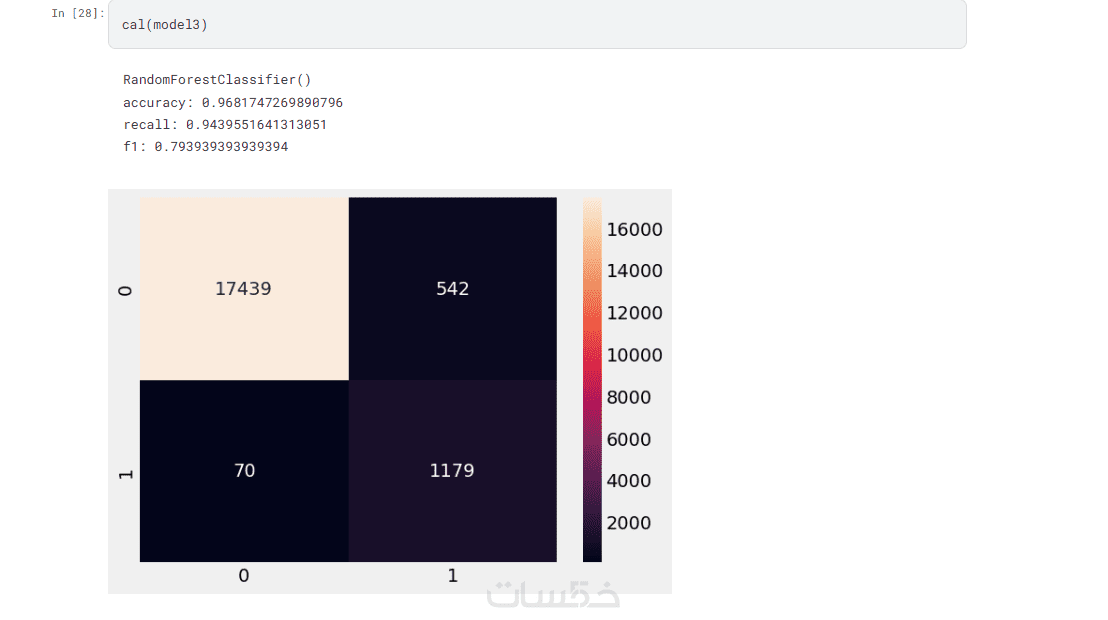This screenshot has width=1108, height=620.
Task: Select the In [28] cell prompt
Action: pyautogui.click(x=78, y=13)
